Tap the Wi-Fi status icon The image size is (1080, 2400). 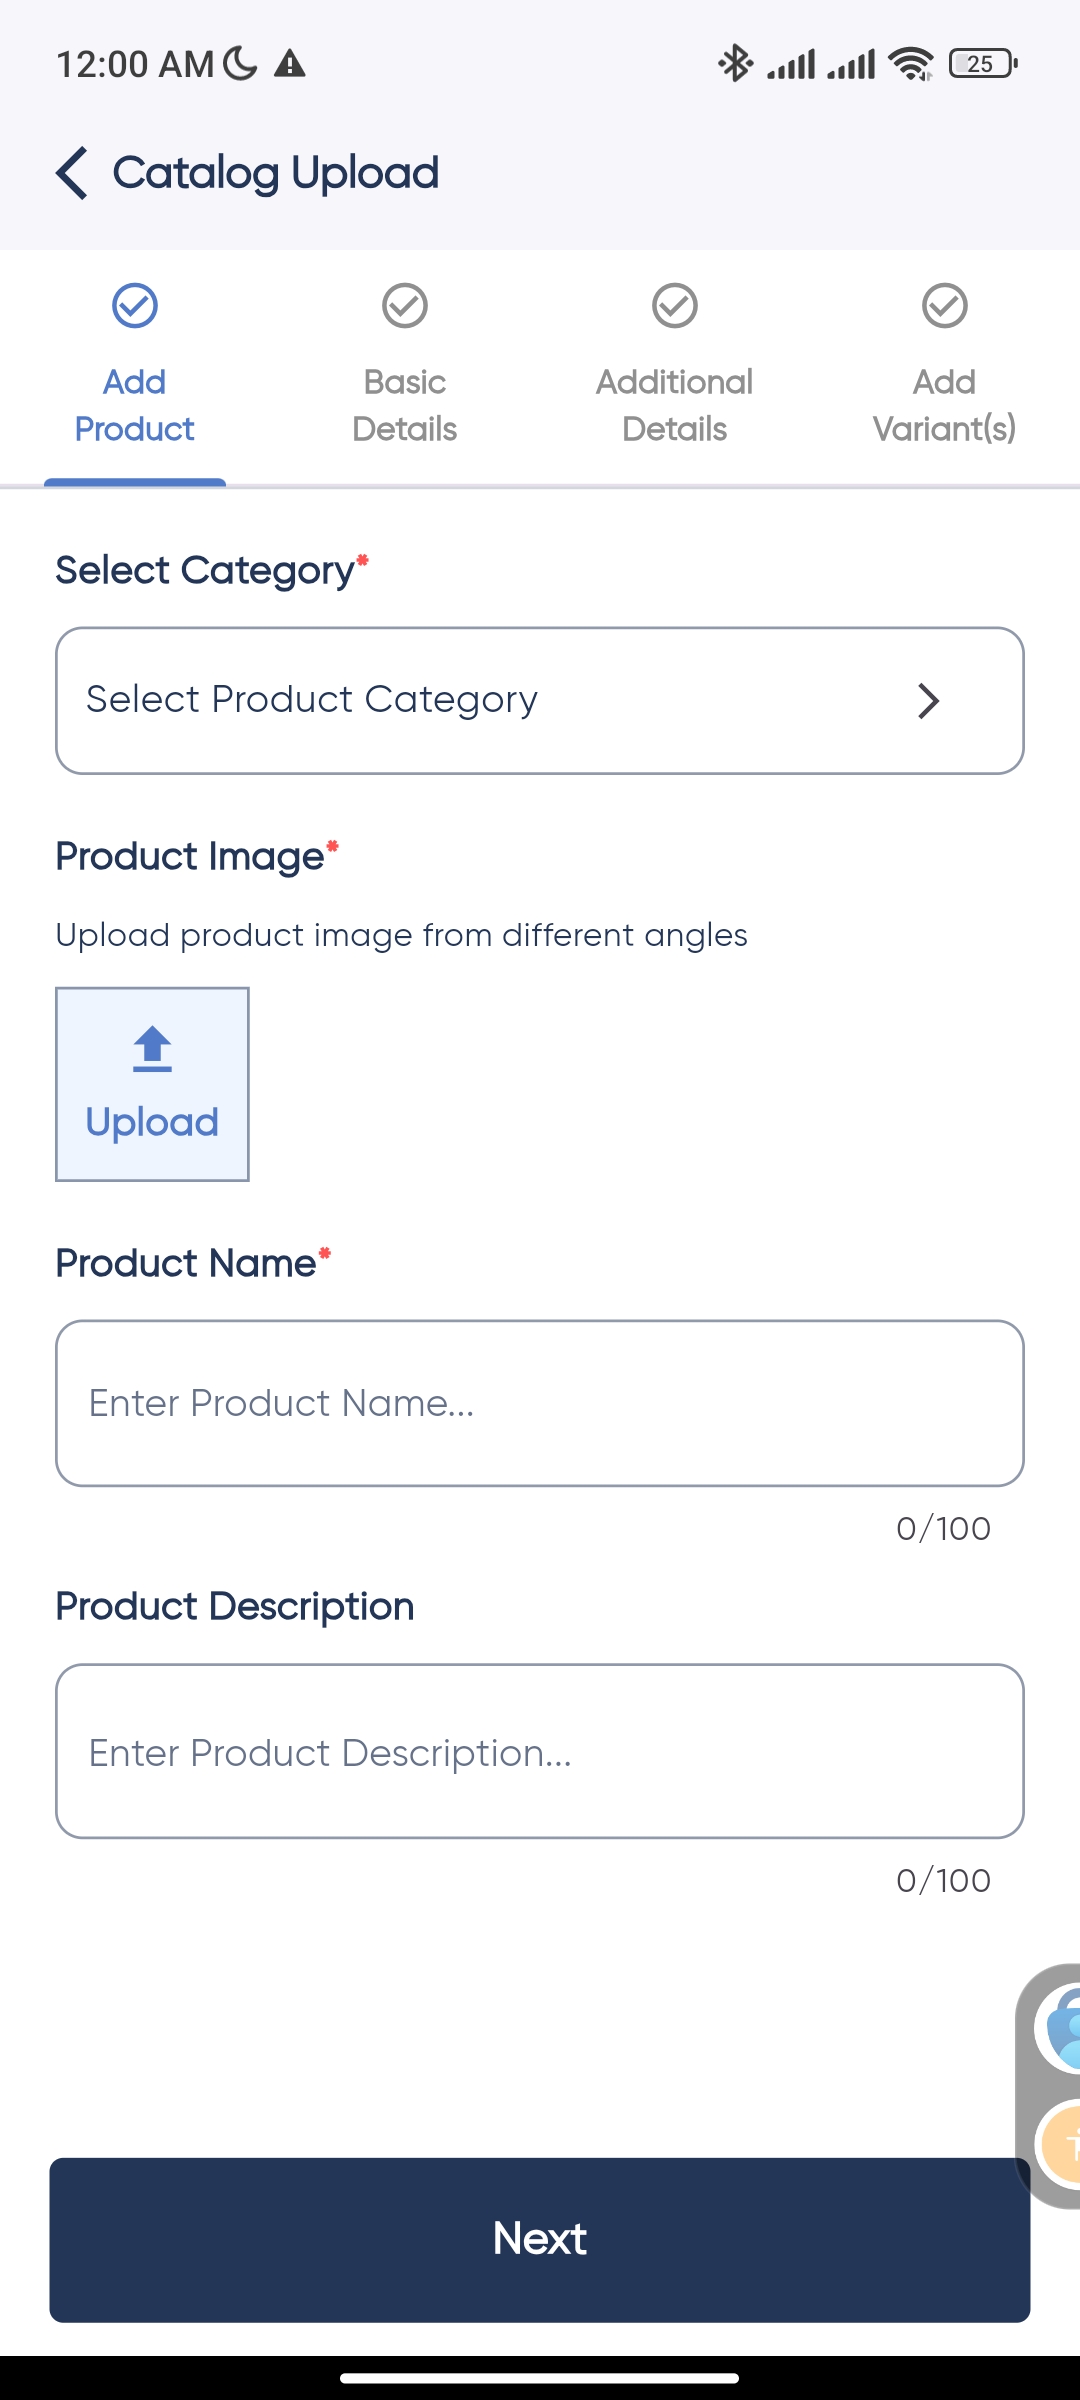910,64
